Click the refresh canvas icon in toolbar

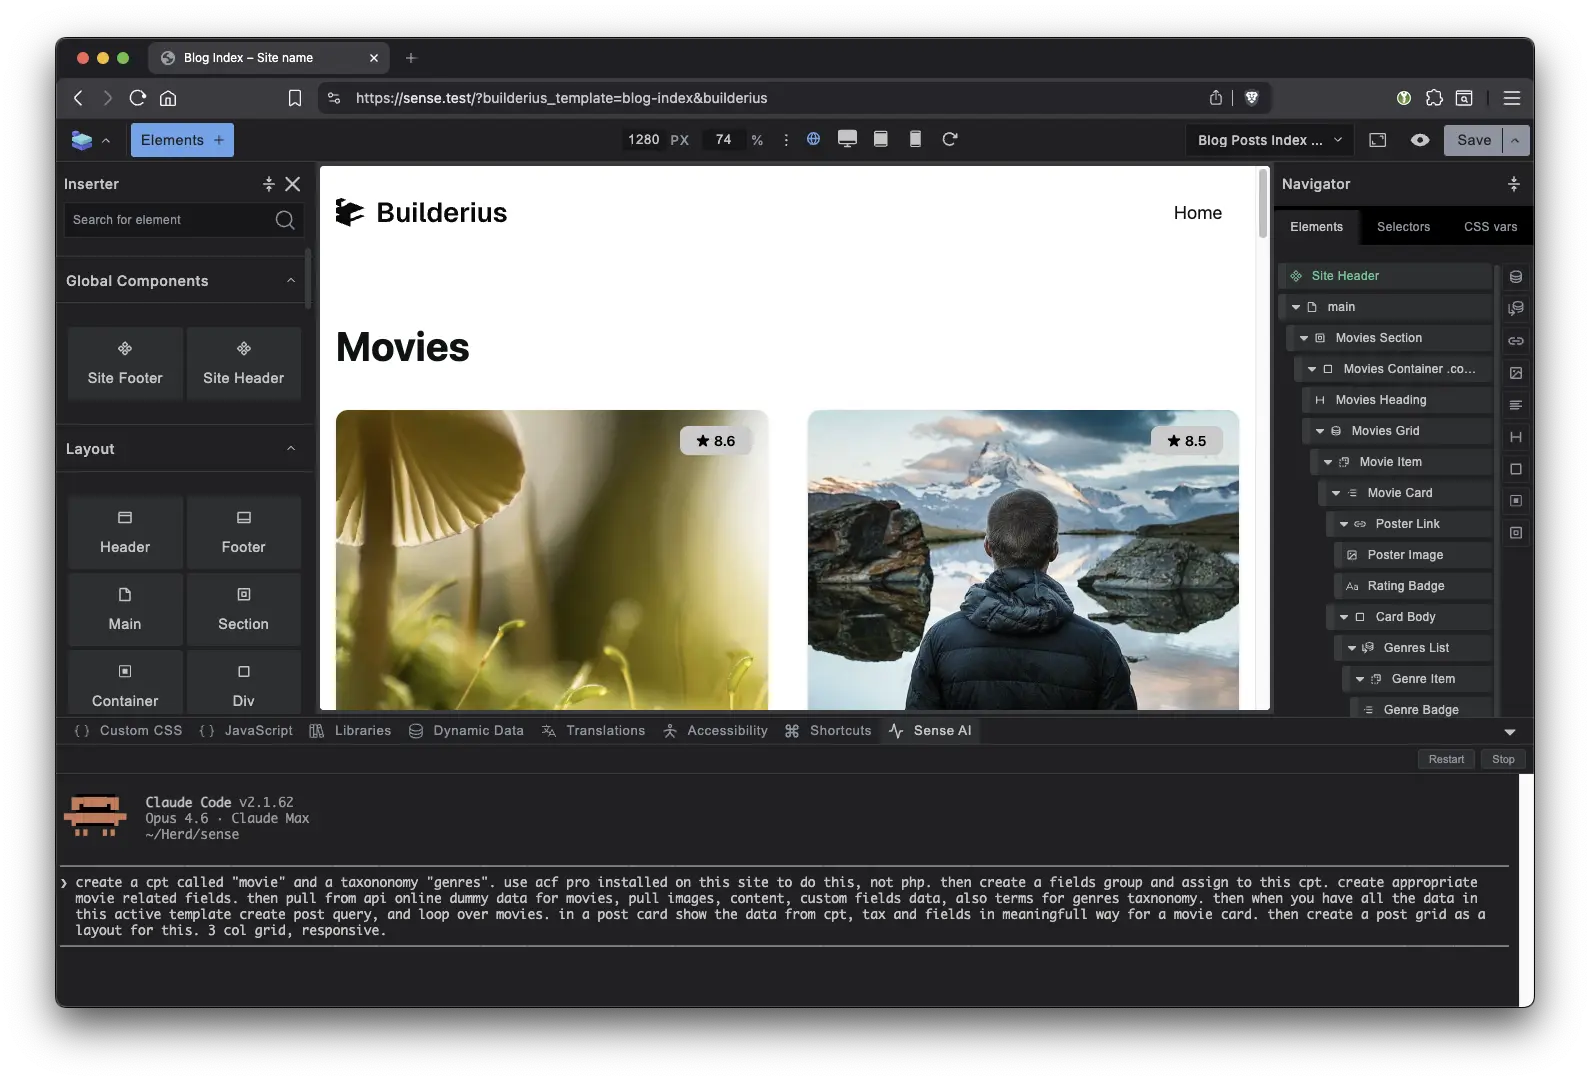pos(950,139)
